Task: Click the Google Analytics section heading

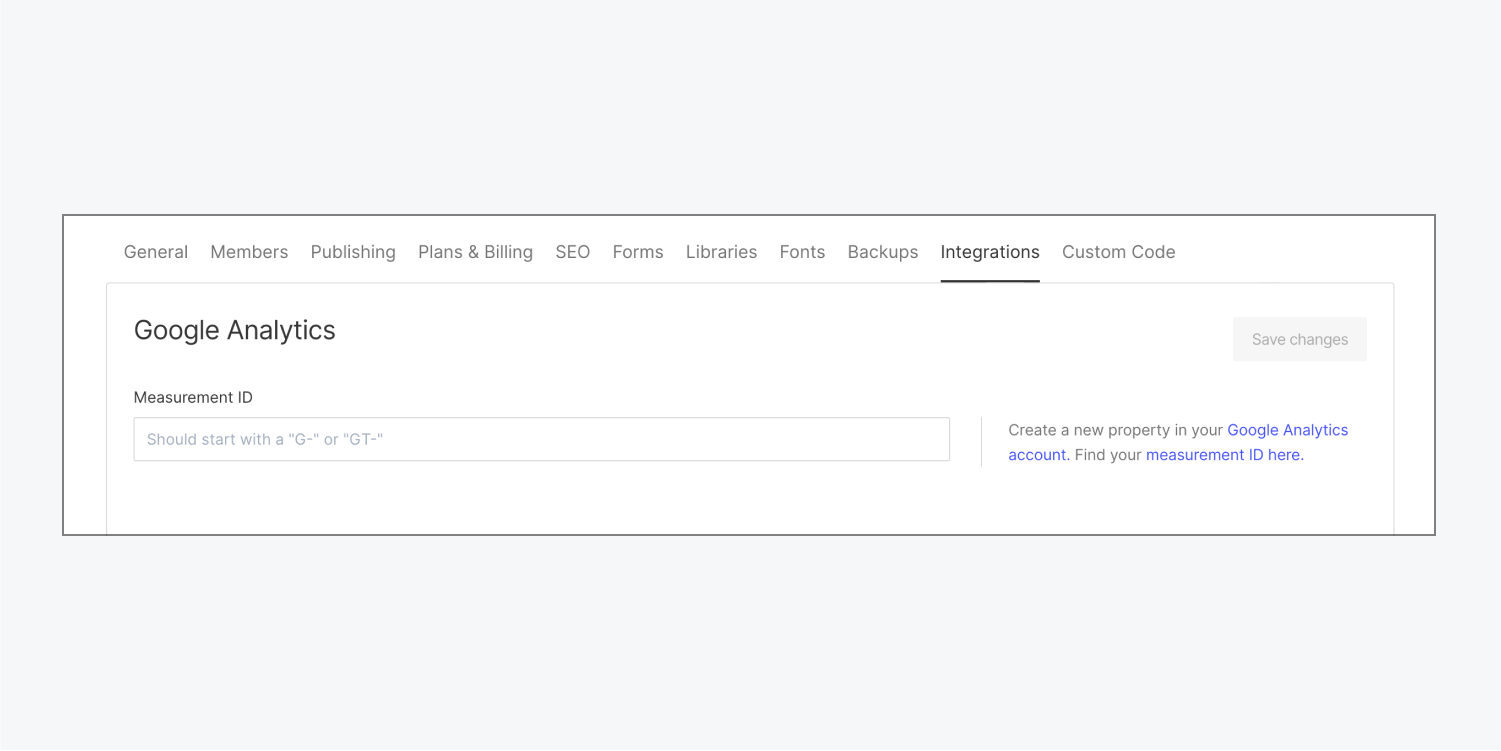Action: [x=235, y=330]
